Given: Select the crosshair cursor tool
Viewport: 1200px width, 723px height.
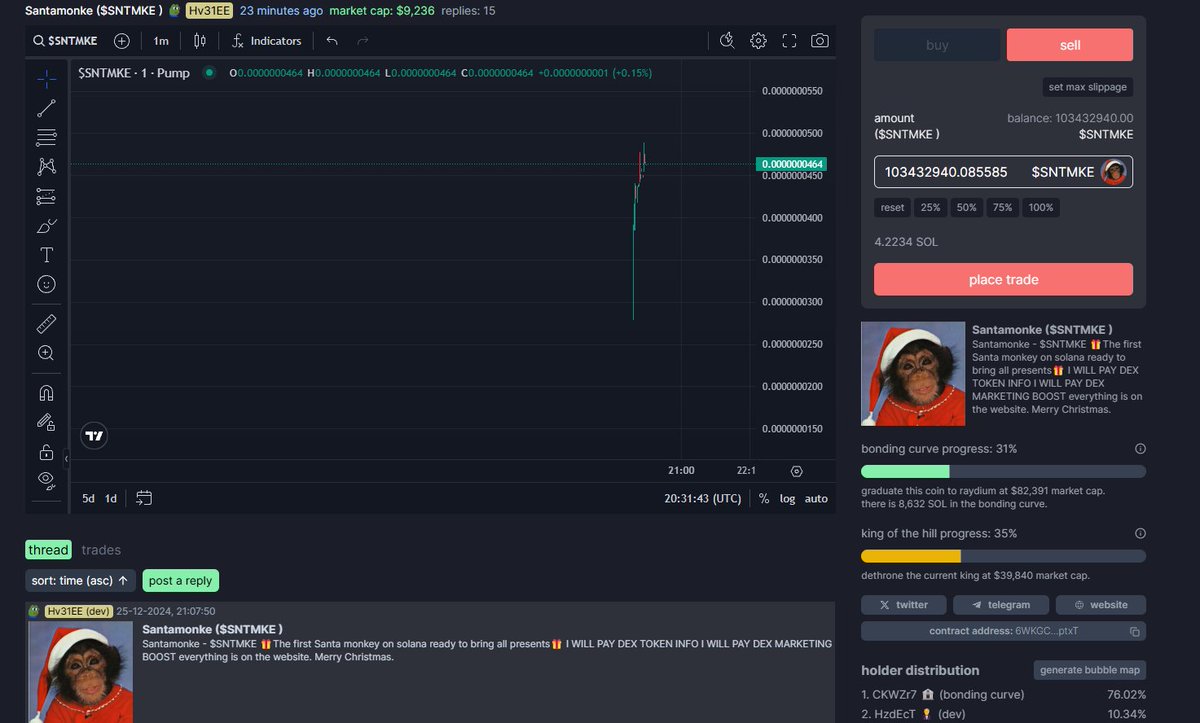Looking at the screenshot, I should point(46,79).
